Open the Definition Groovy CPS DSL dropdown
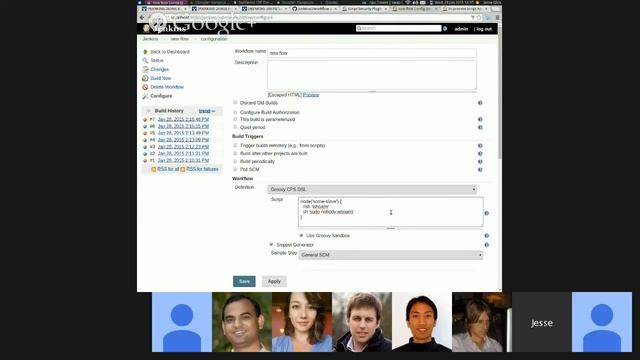The width and height of the screenshot is (640, 360). tap(372, 189)
